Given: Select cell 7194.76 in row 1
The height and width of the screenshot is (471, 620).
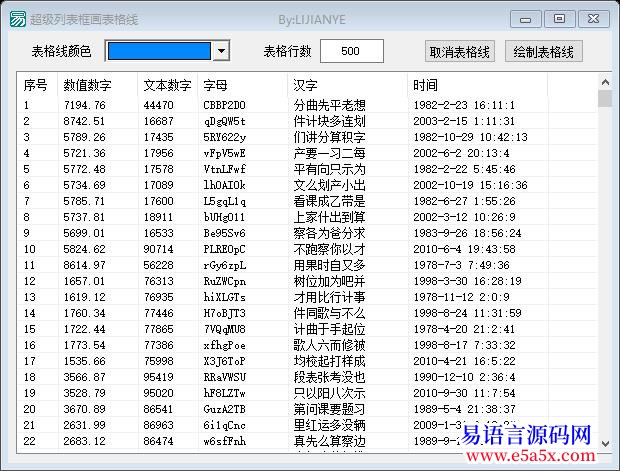Looking at the screenshot, I should click(x=85, y=105).
